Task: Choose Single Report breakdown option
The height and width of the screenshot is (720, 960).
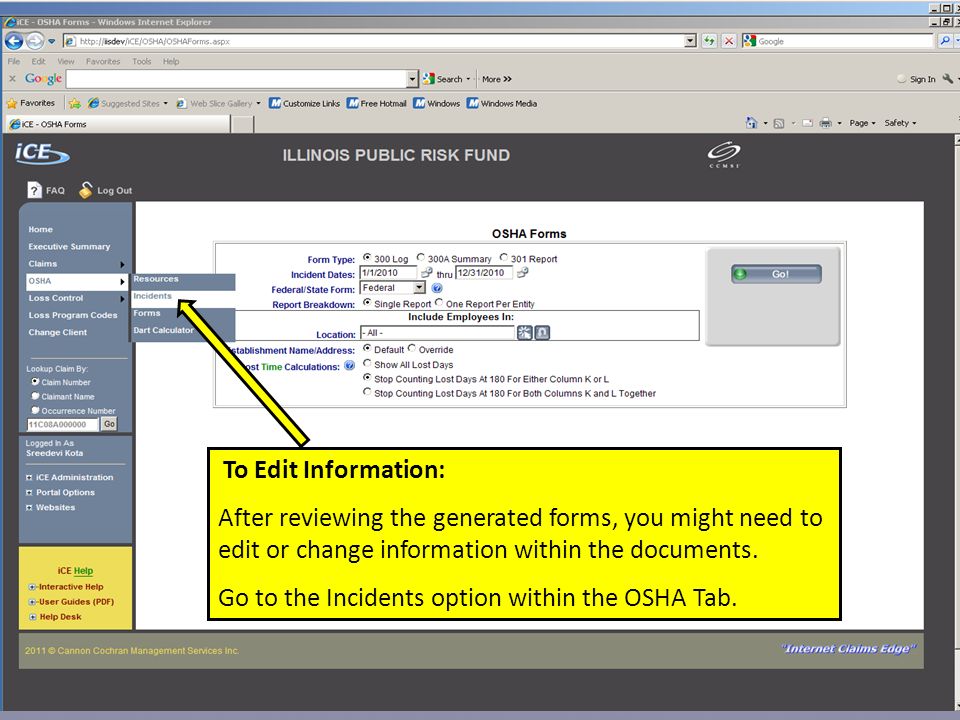Action: pyautogui.click(x=367, y=302)
